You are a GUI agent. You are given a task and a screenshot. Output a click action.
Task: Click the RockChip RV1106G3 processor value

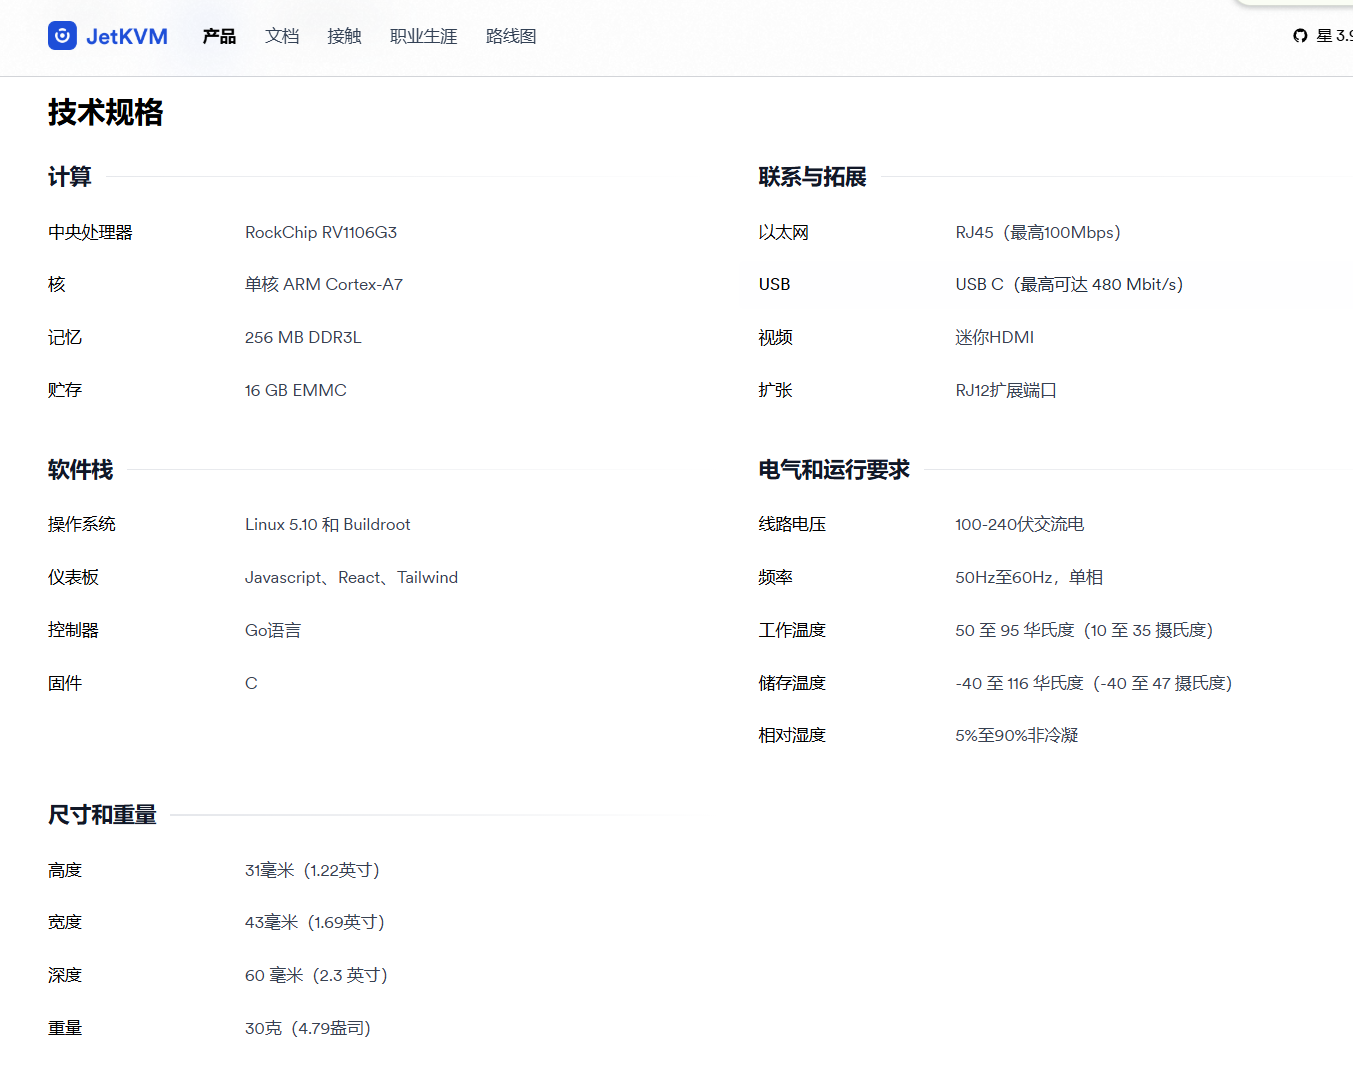(x=321, y=232)
